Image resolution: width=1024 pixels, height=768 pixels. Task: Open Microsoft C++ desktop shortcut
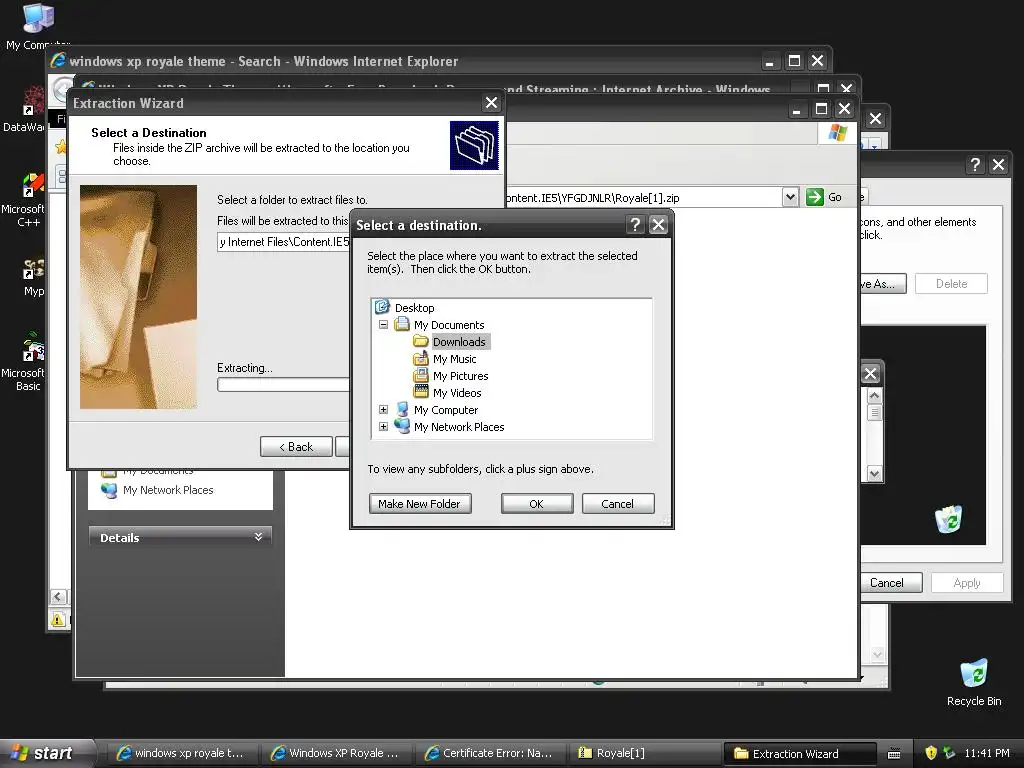point(27,200)
